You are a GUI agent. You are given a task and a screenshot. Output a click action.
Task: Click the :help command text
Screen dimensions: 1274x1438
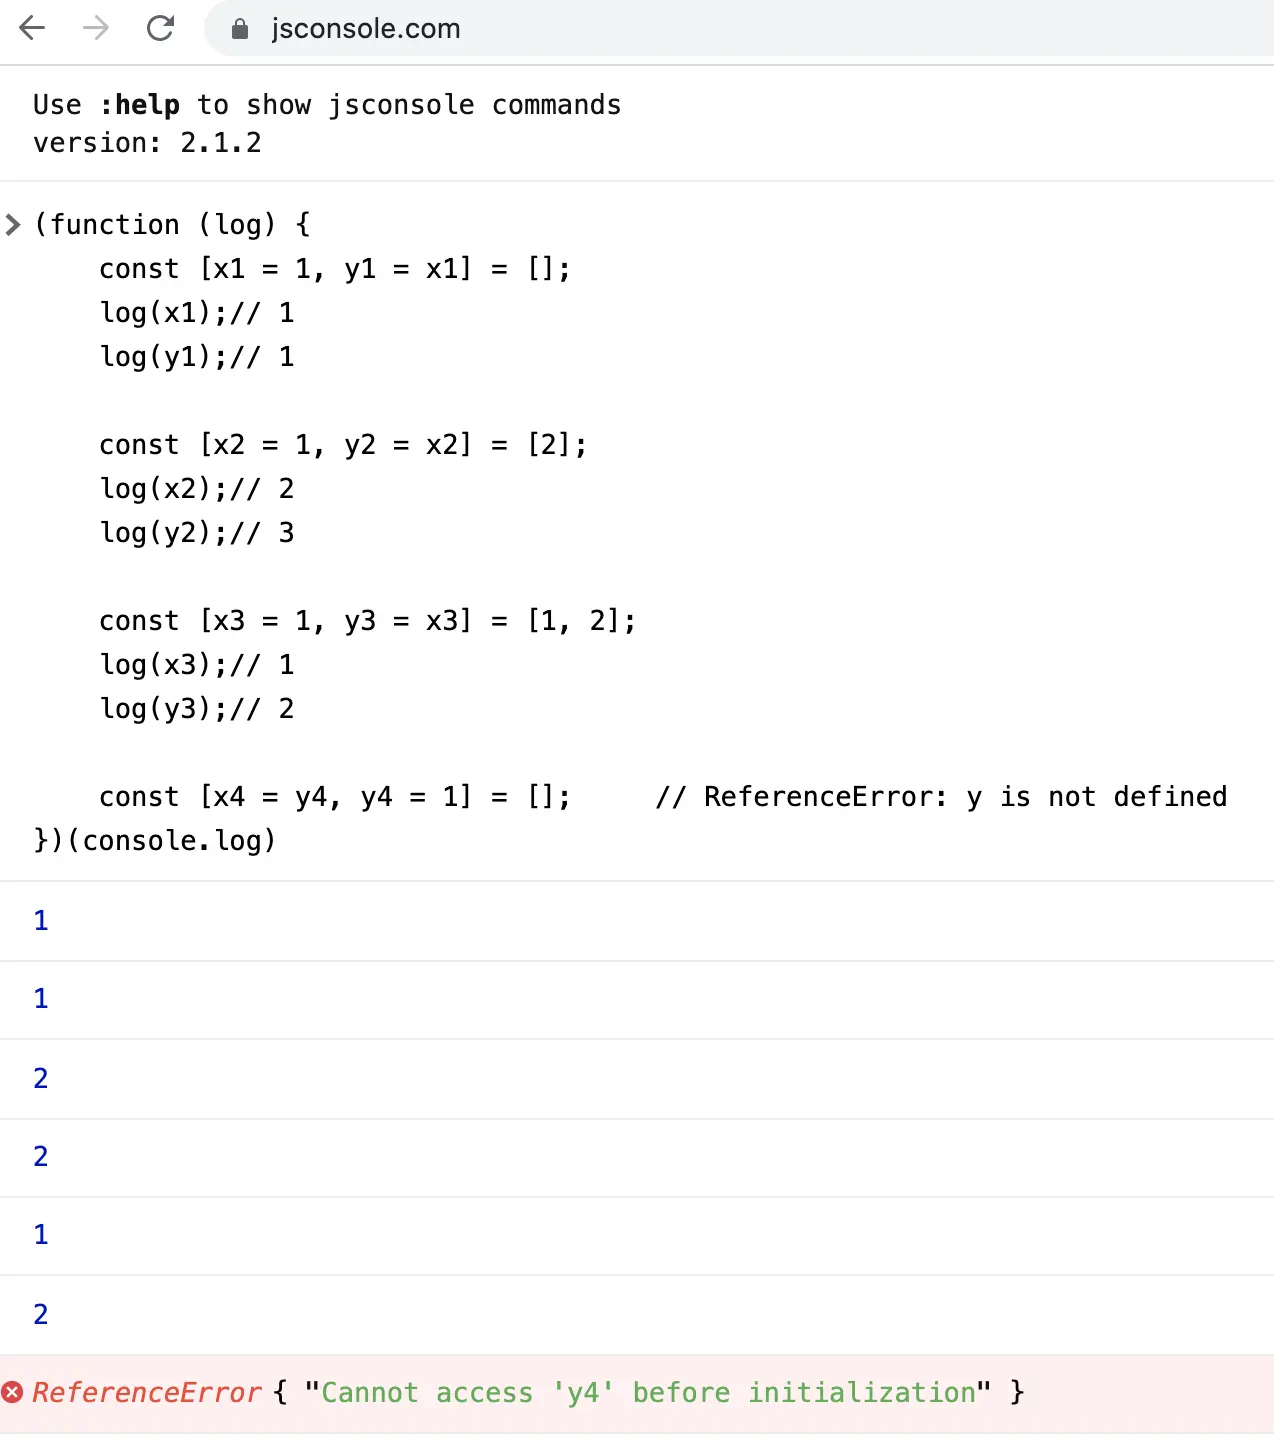tap(139, 104)
